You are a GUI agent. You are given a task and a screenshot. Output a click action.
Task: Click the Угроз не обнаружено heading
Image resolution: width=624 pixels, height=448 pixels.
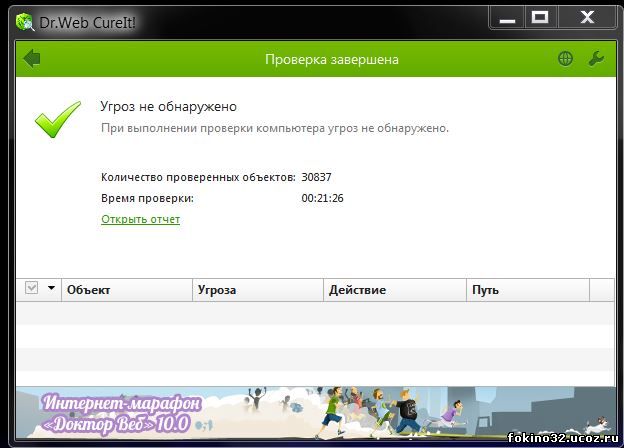click(169, 107)
